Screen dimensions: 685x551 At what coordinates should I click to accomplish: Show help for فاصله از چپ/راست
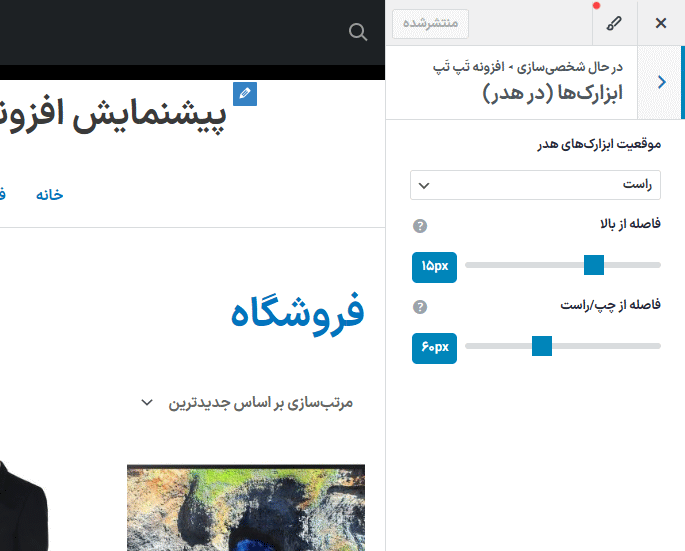420,307
